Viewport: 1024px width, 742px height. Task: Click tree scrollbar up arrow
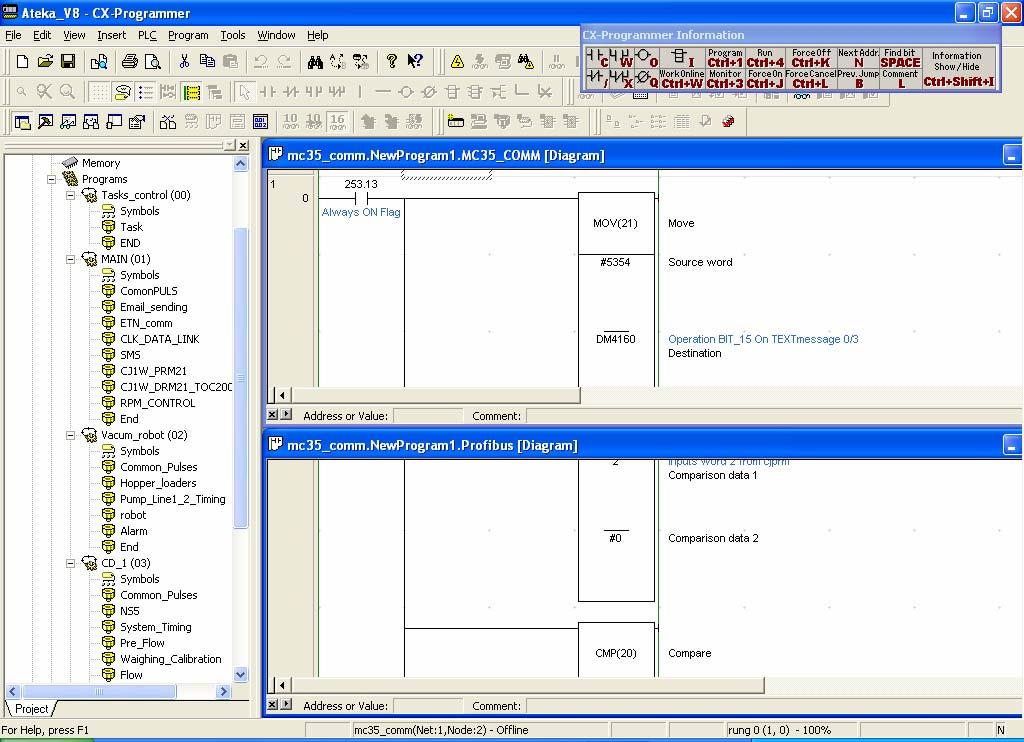(240, 163)
